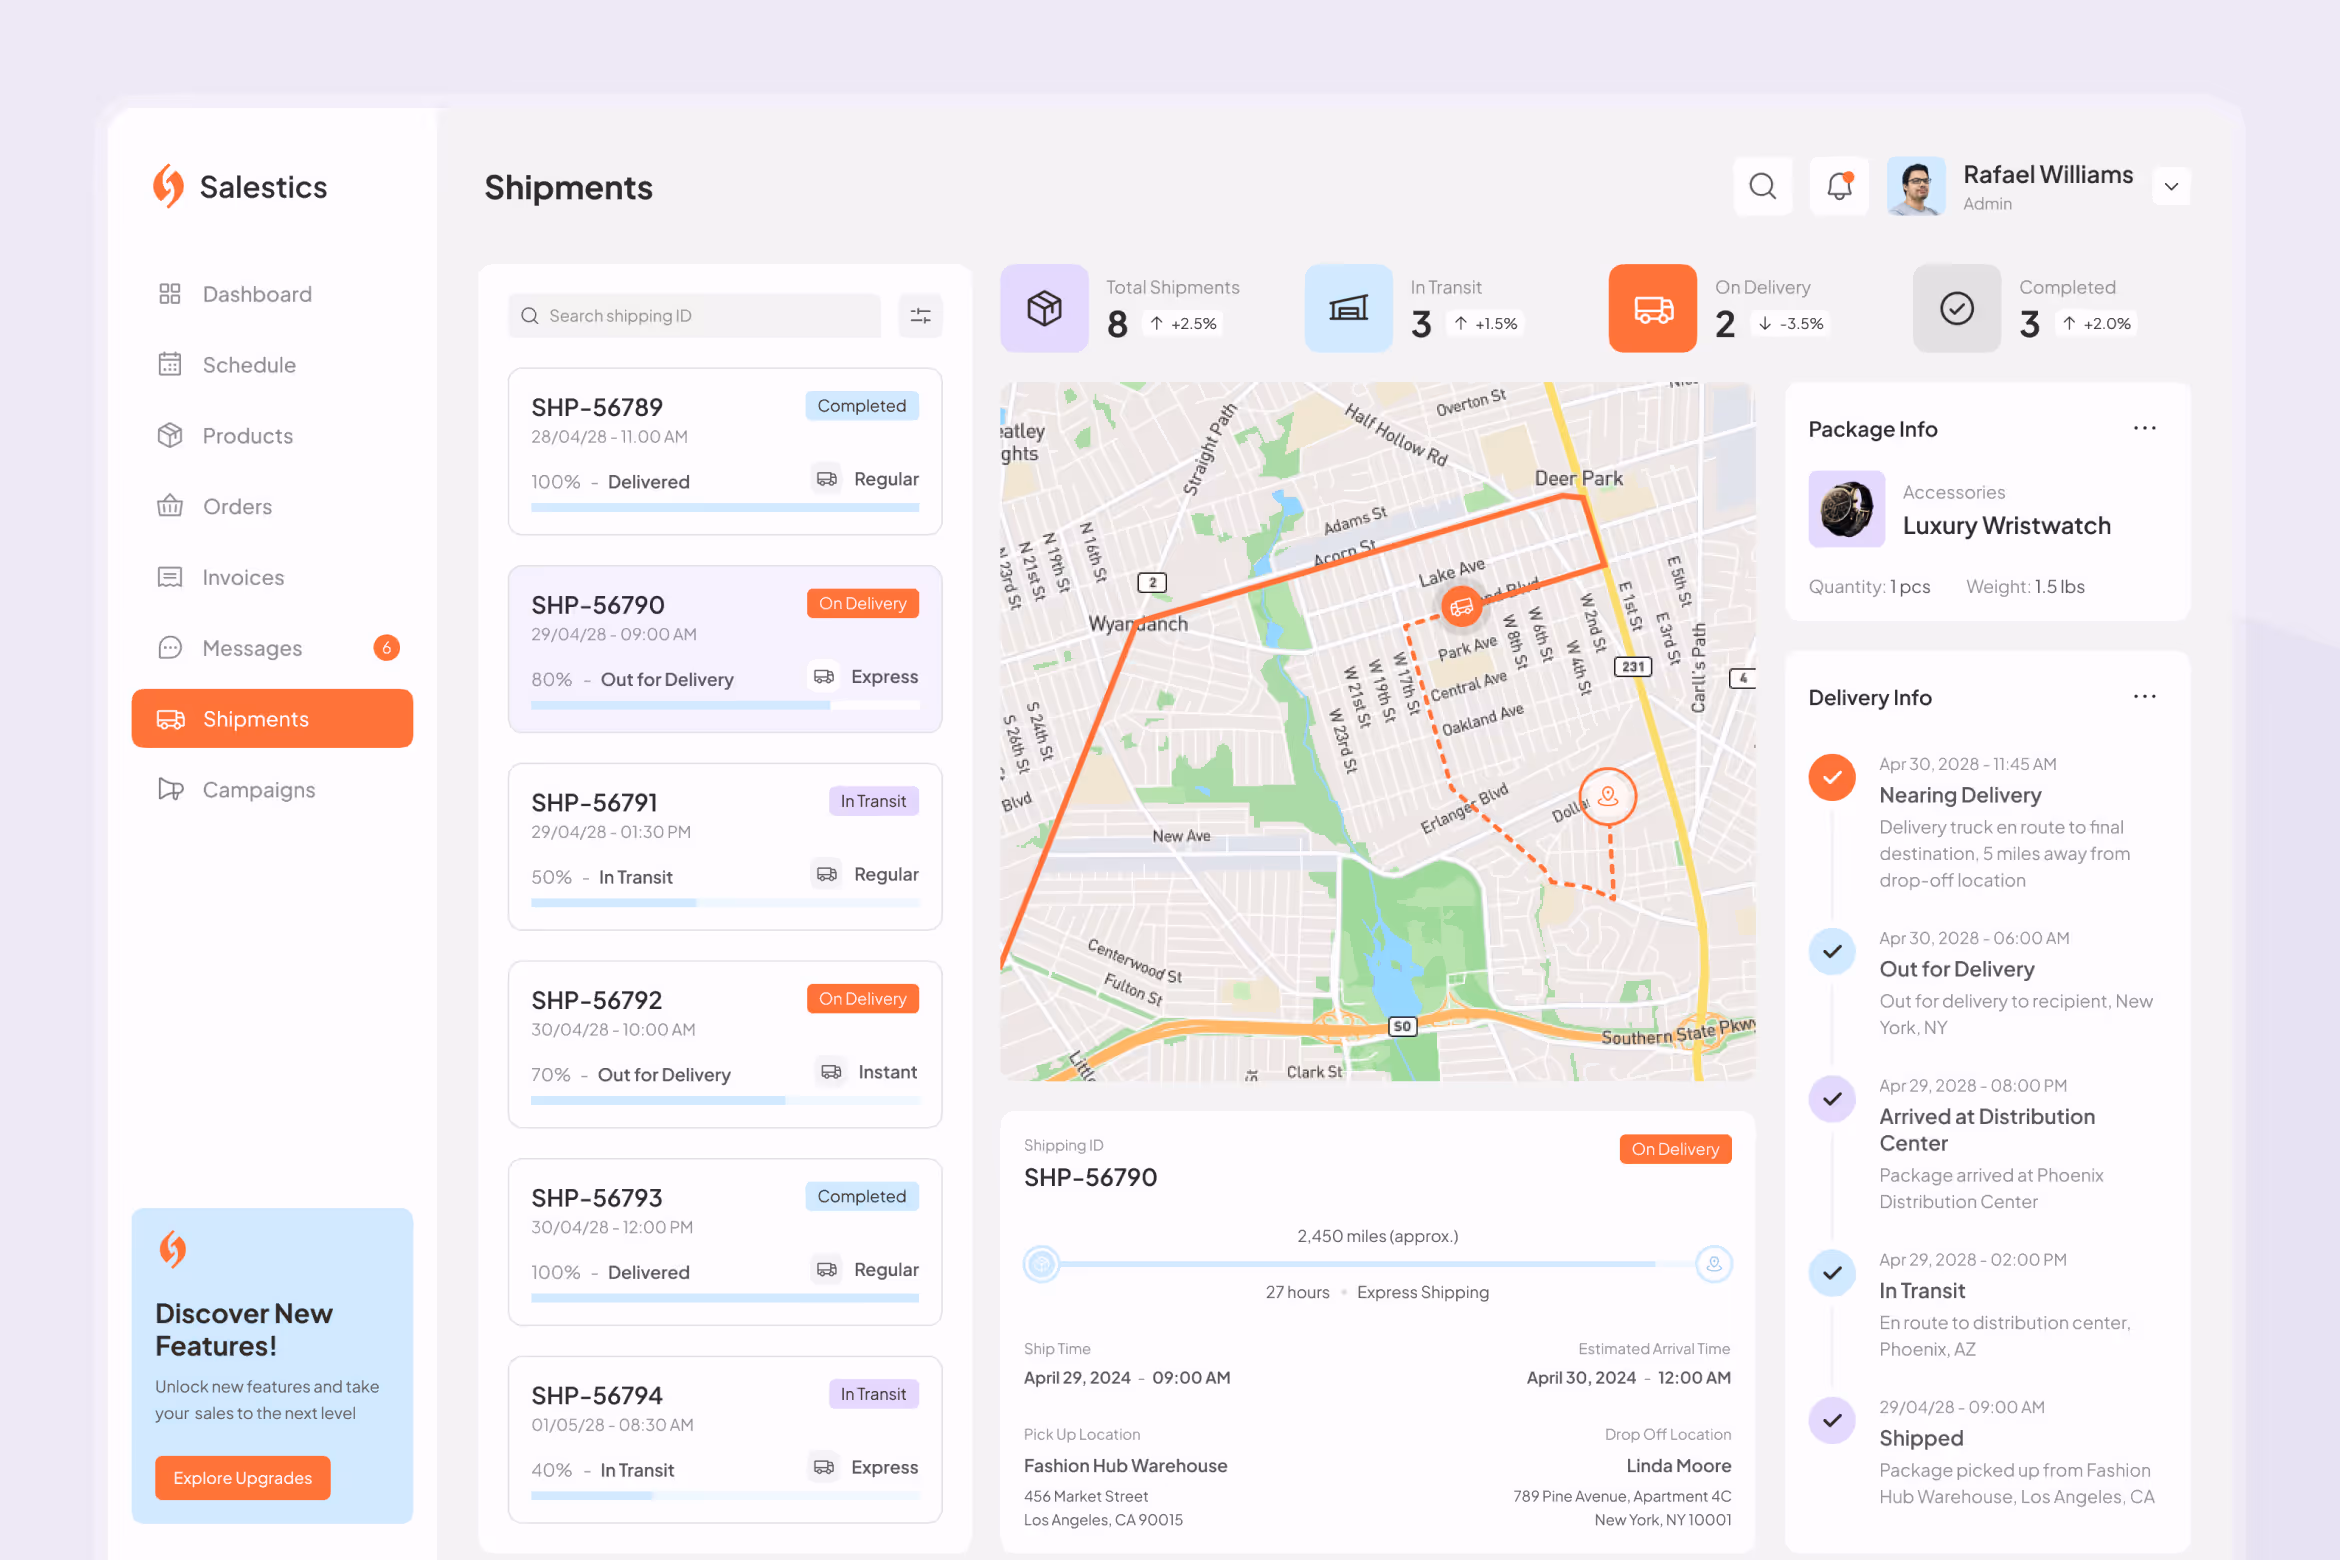This screenshot has height=1560, width=2340.
Task: Open Package Info more options menu
Action: click(x=2144, y=428)
